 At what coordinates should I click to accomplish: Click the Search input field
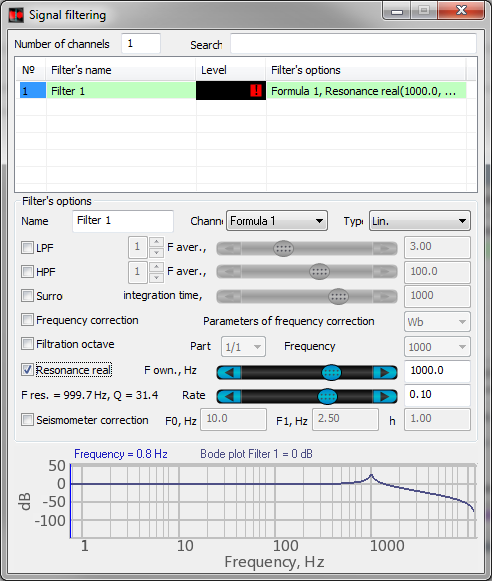[x=353, y=44]
